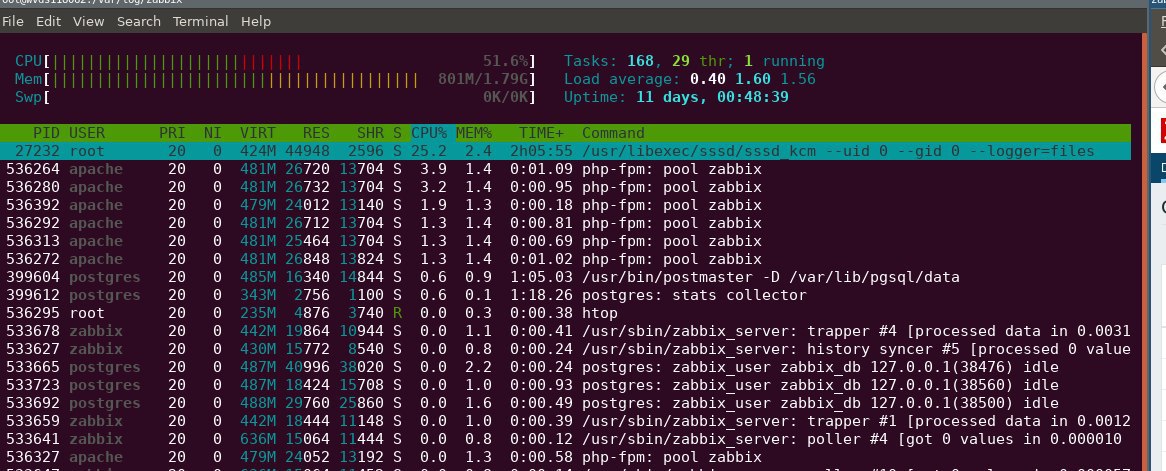Open the Edit menu
The image size is (1166, 471).
48,22
